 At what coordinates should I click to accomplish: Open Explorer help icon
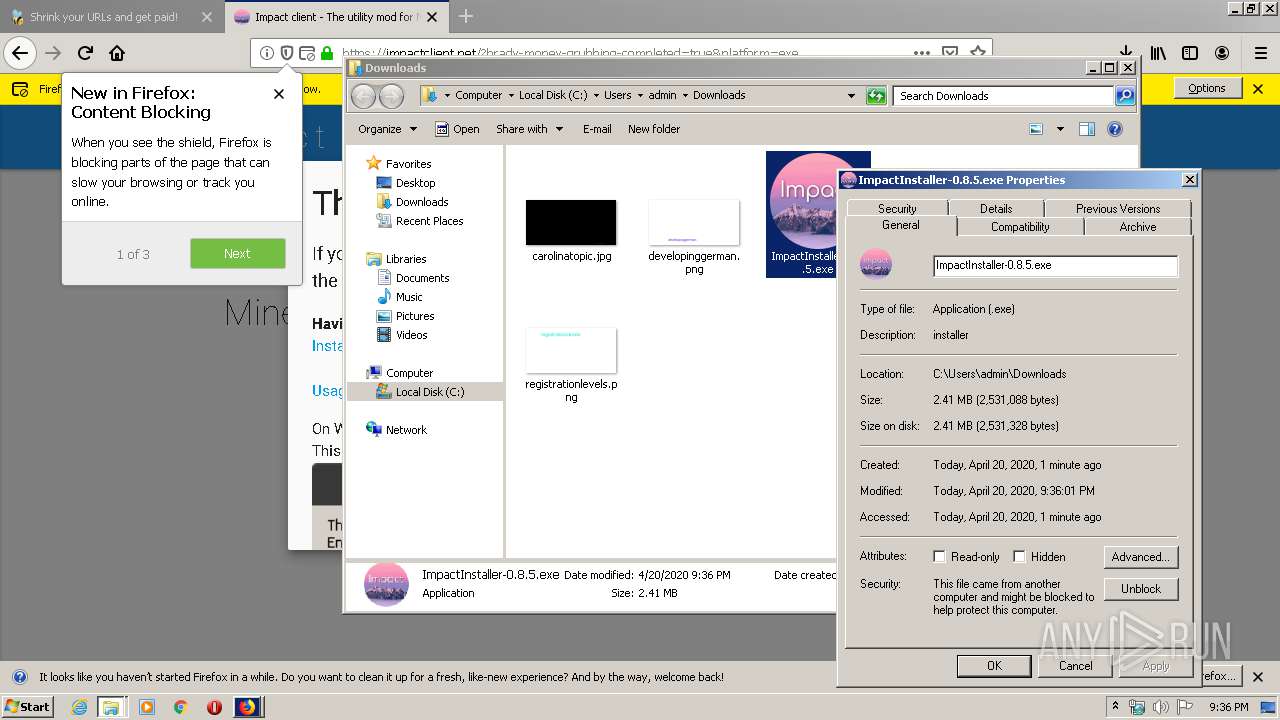coord(1115,129)
